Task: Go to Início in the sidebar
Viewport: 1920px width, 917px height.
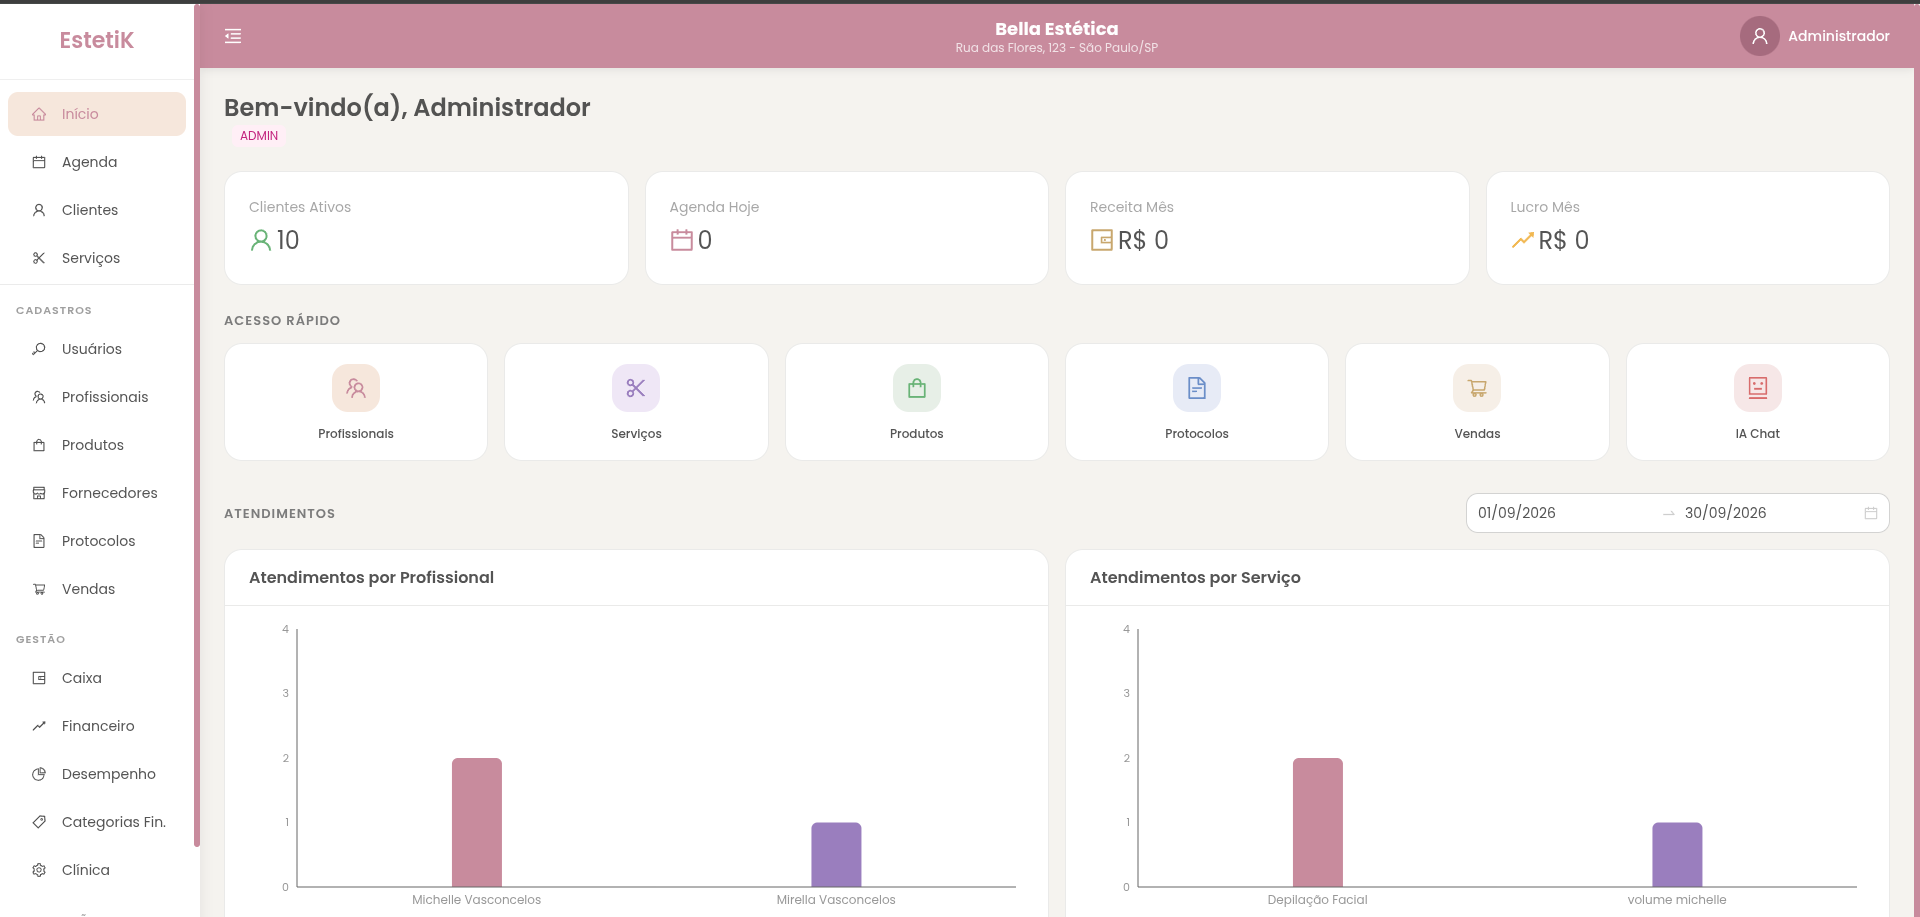Action: (97, 114)
